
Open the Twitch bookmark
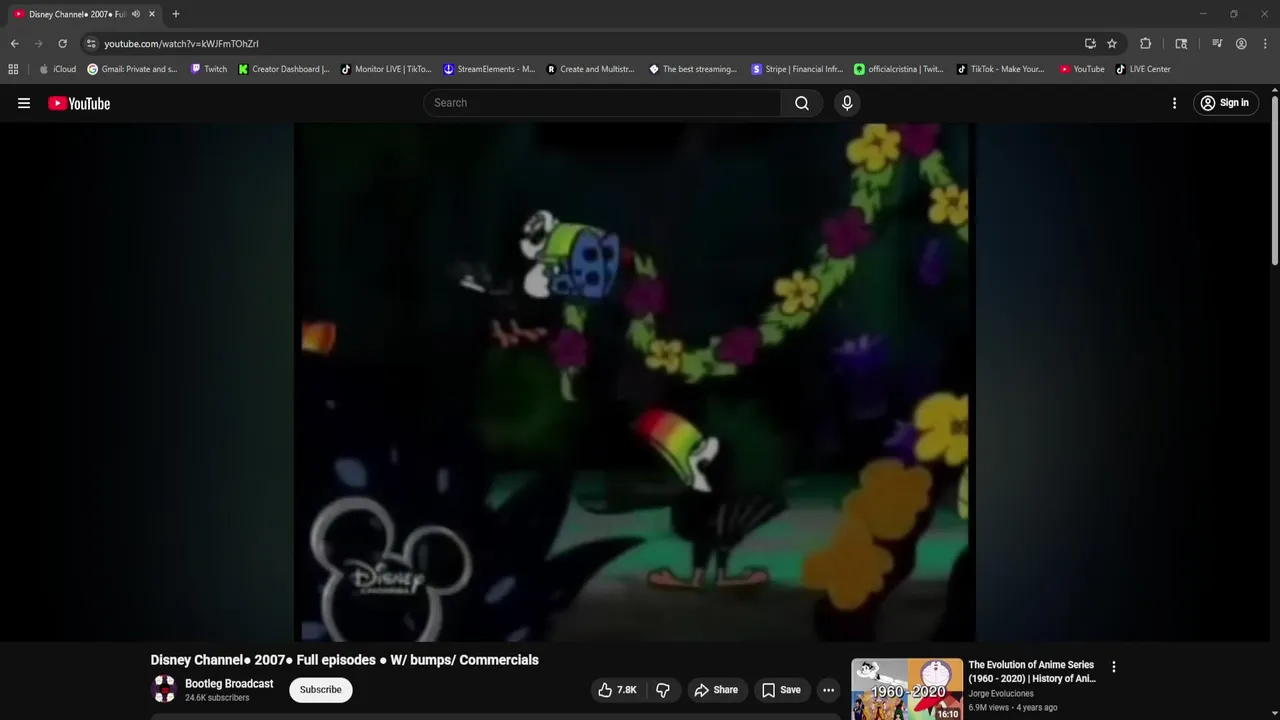click(209, 69)
